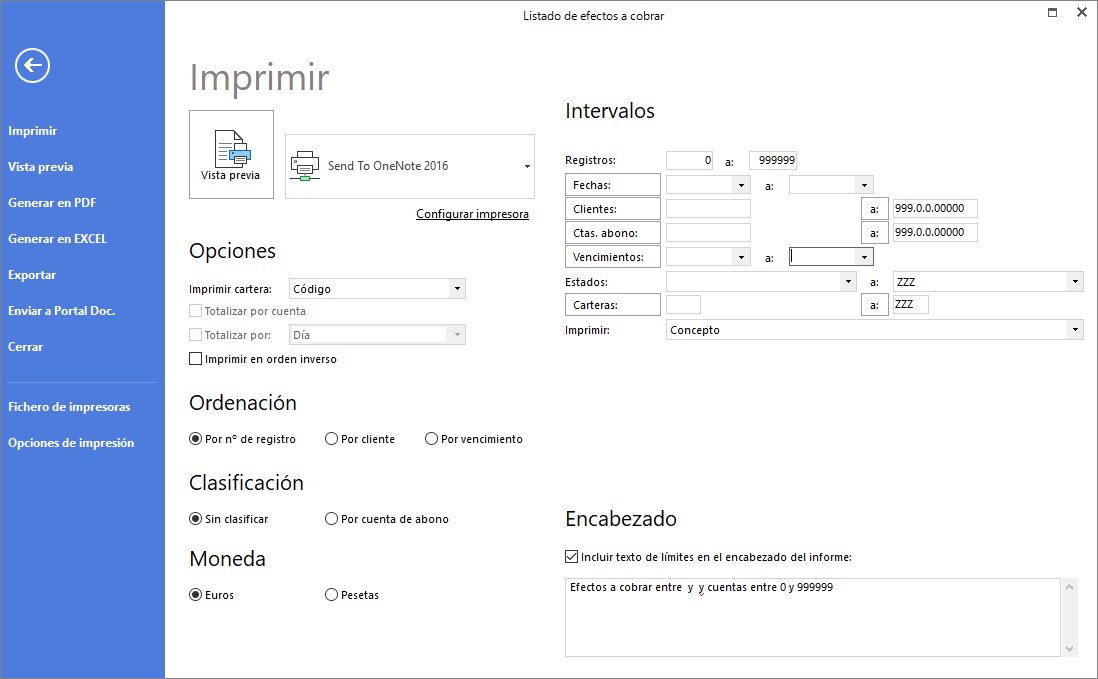
Task: Close the Listado de efectos a cobrar window
Action: click(x=1081, y=13)
